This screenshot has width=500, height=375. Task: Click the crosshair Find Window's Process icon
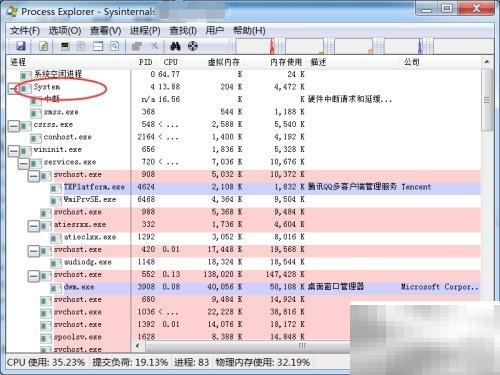193,46
